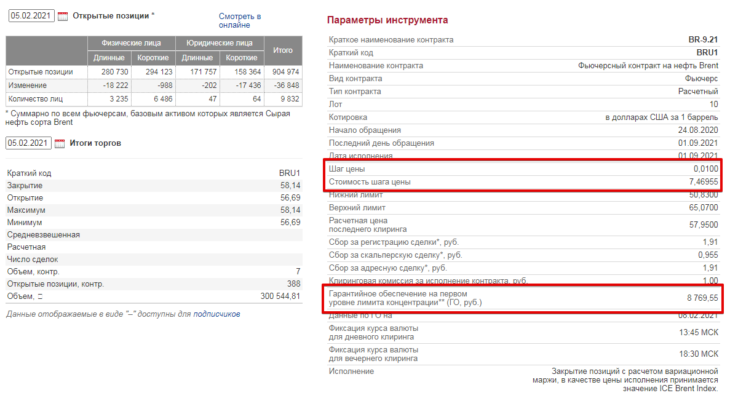The image size is (730, 401).
Task: Click price step cost 7,46955
Action: tap(703, 182)
